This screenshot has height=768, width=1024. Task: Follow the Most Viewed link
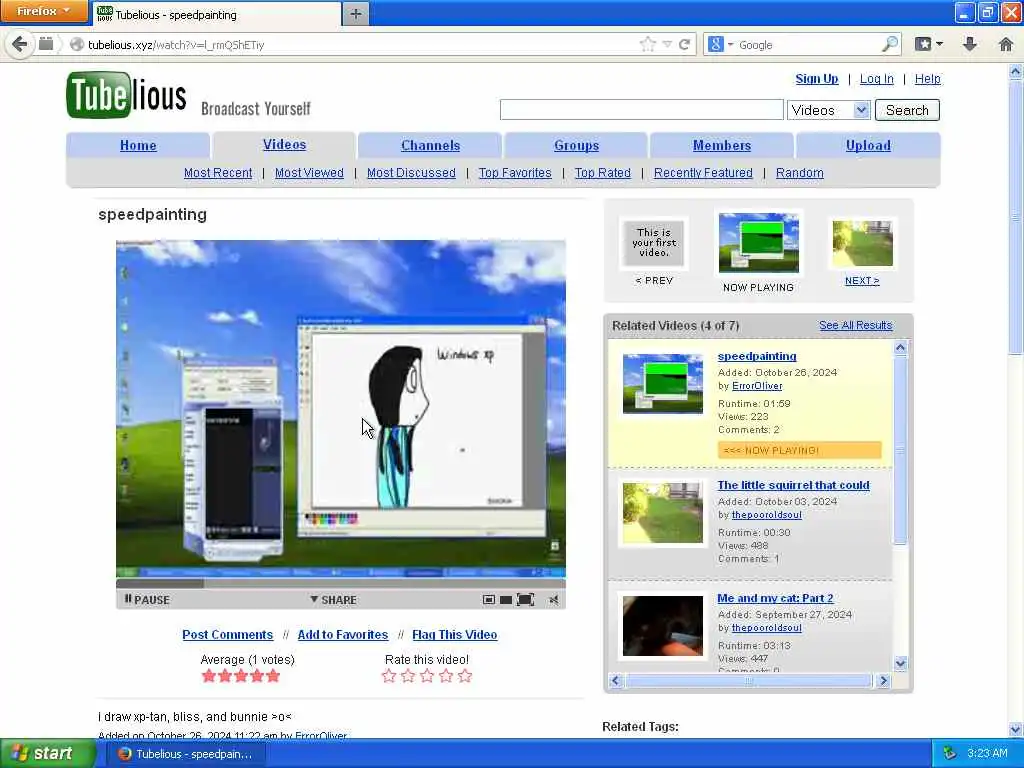(x=309, y=172)
